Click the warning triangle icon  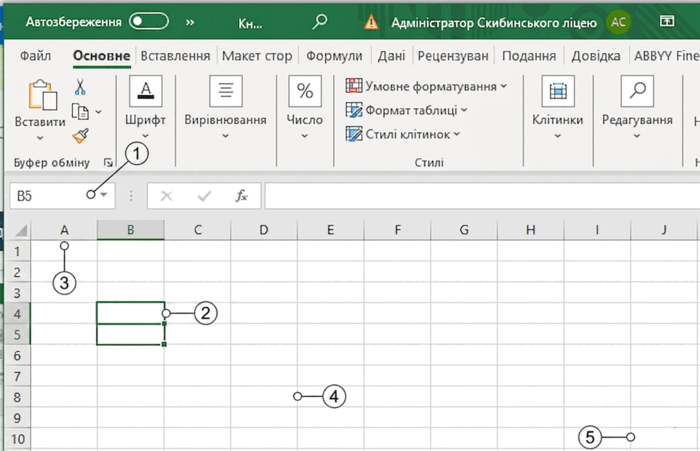click(371, 22)
